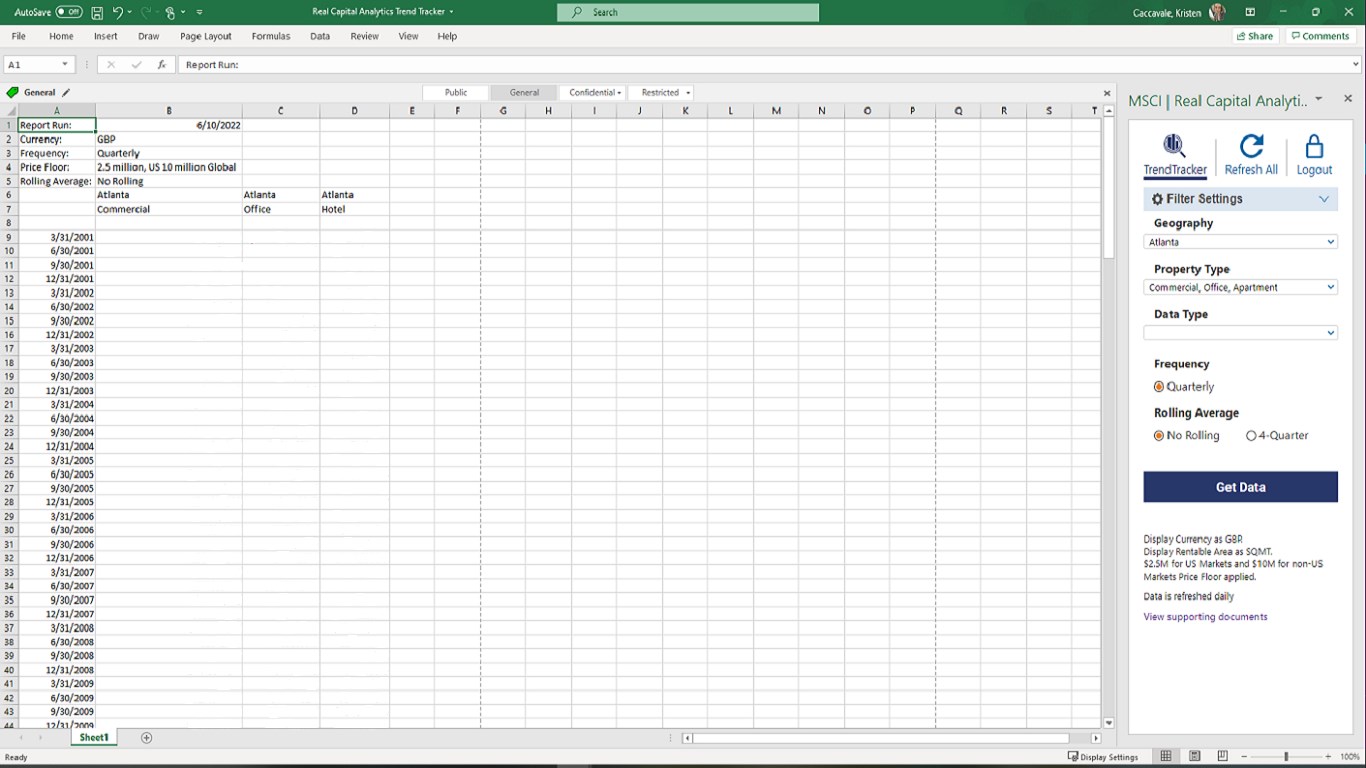Switch to the Formulas ribbon tab
The image size is (1366, 768).
(271, 36)
